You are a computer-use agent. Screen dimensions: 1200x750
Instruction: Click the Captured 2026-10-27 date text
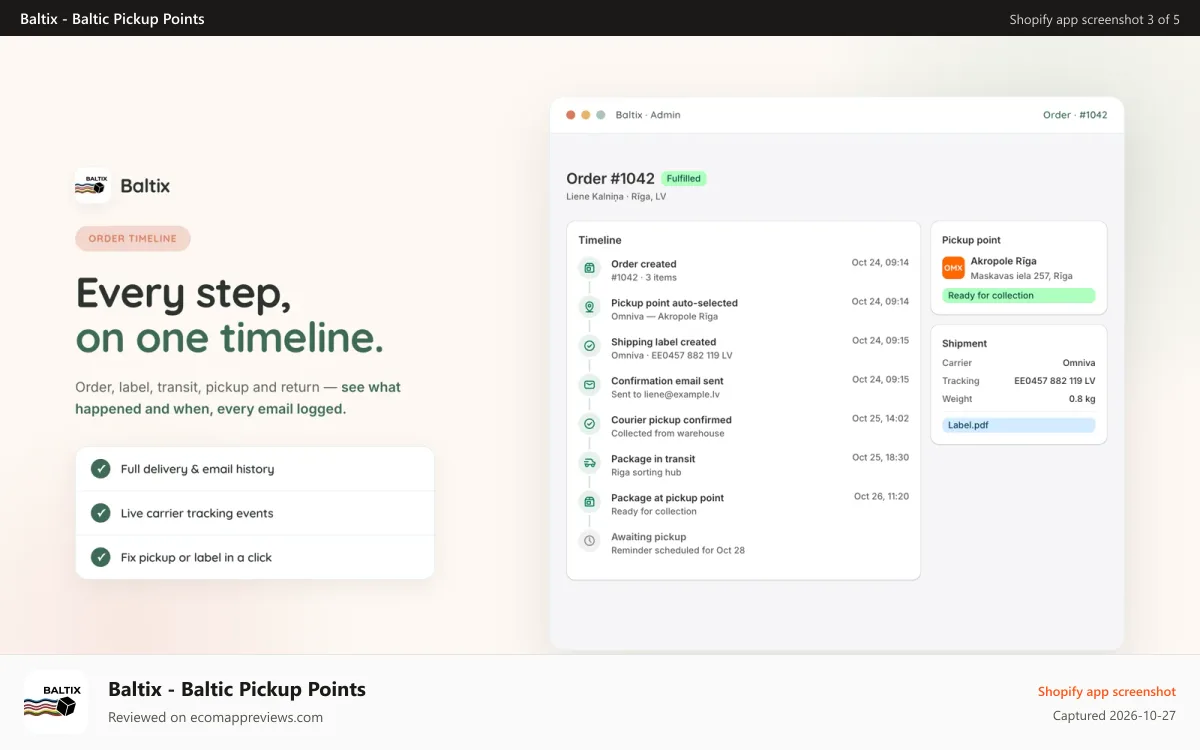tap(1114, 716)
